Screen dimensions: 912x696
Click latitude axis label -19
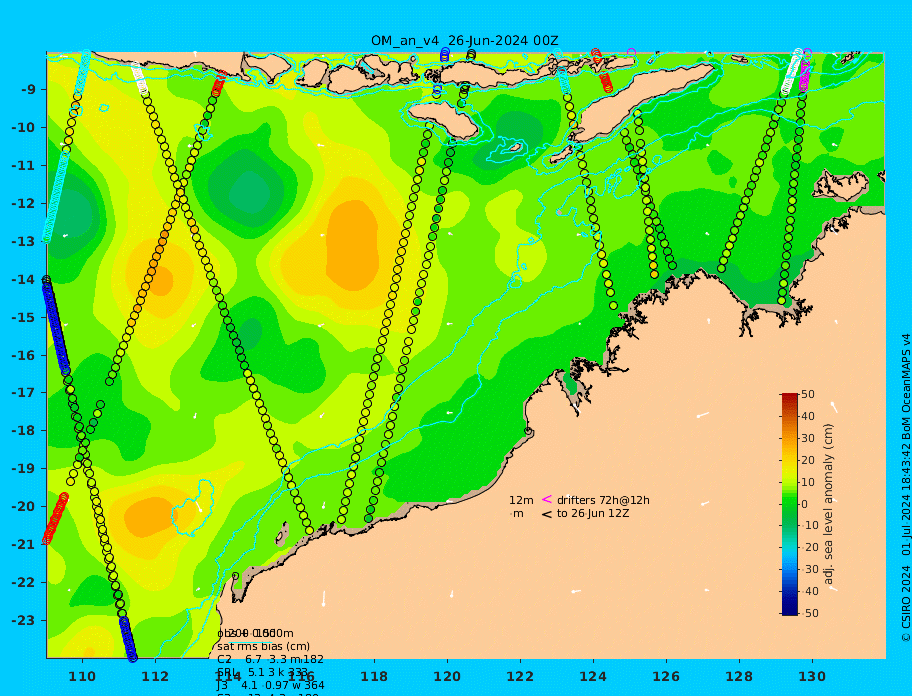pos(23,469)
